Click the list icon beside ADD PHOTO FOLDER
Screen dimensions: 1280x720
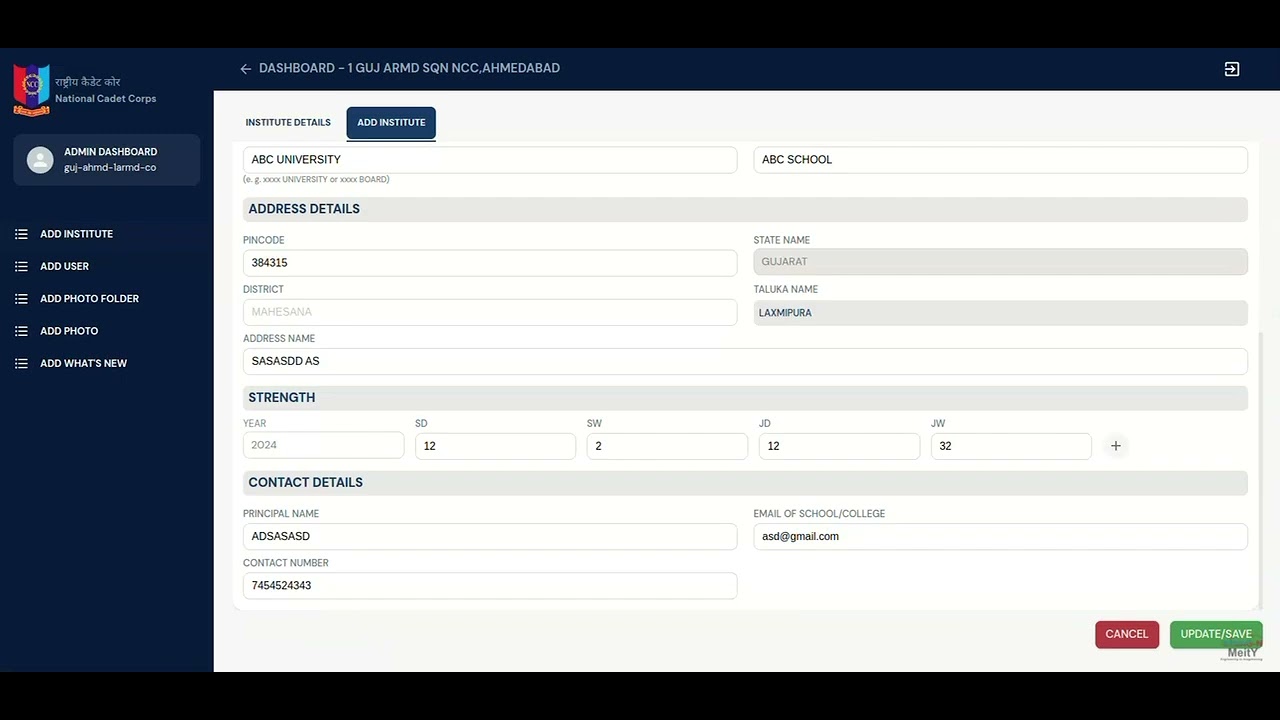(x=21, y=299)
